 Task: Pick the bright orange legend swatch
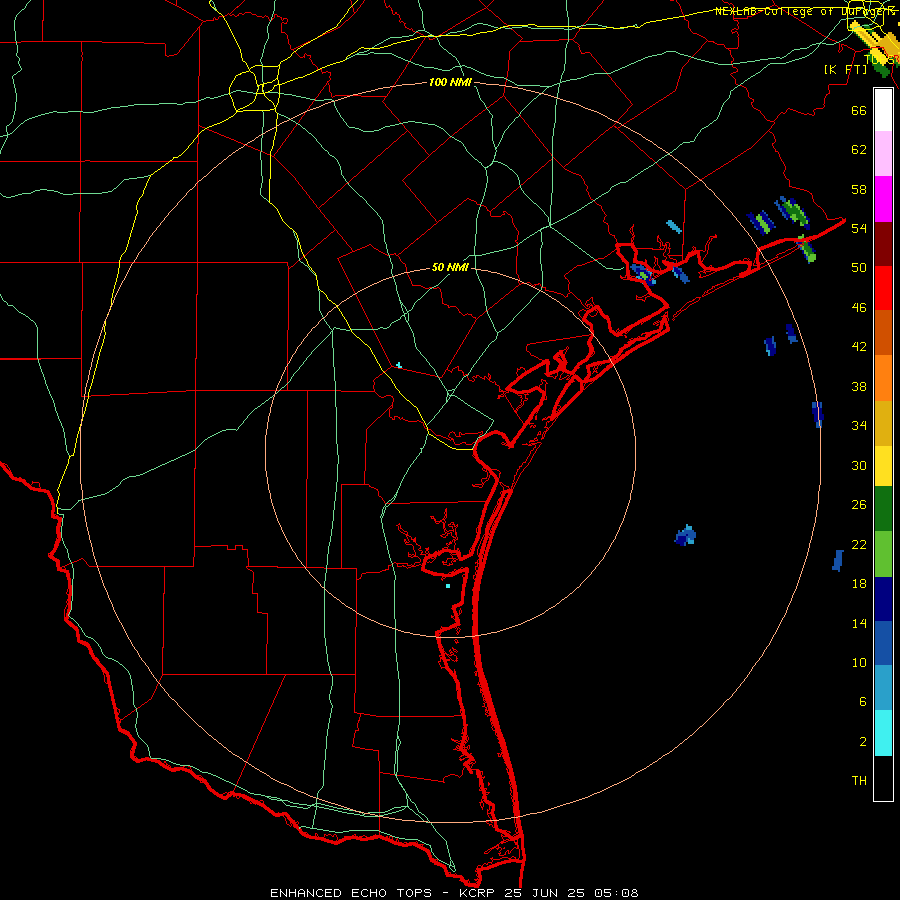coord(883,378)
